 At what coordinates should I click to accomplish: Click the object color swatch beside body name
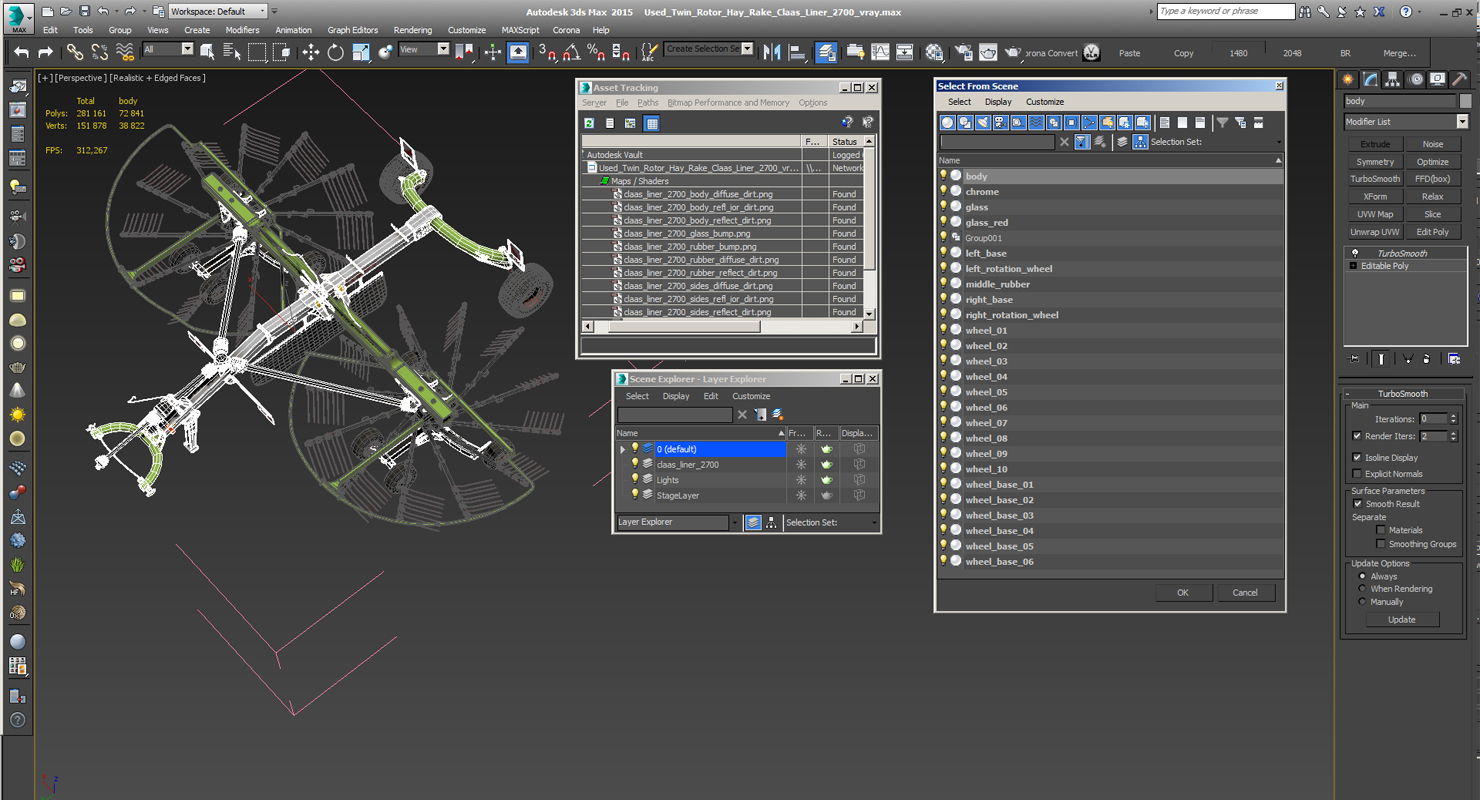click(1465, 101)
